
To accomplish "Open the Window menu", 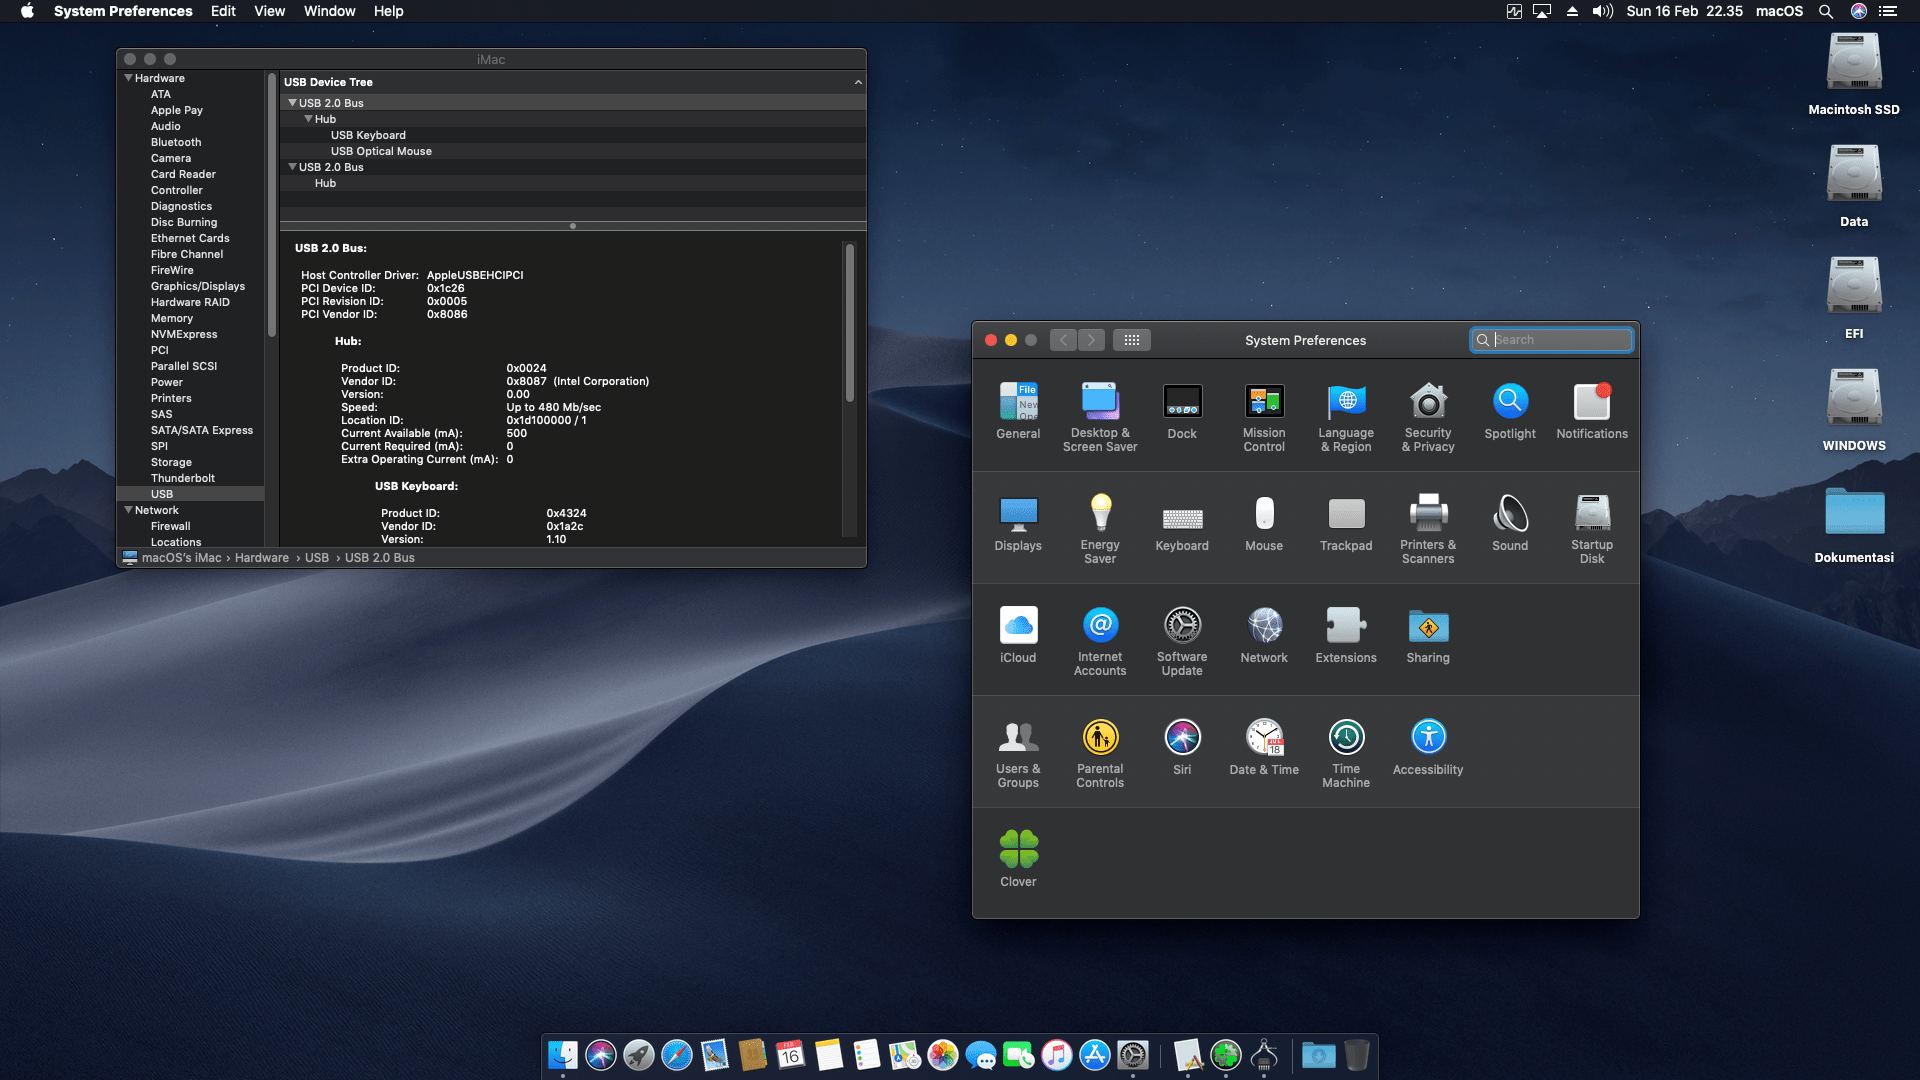I will tap(329, 11).
